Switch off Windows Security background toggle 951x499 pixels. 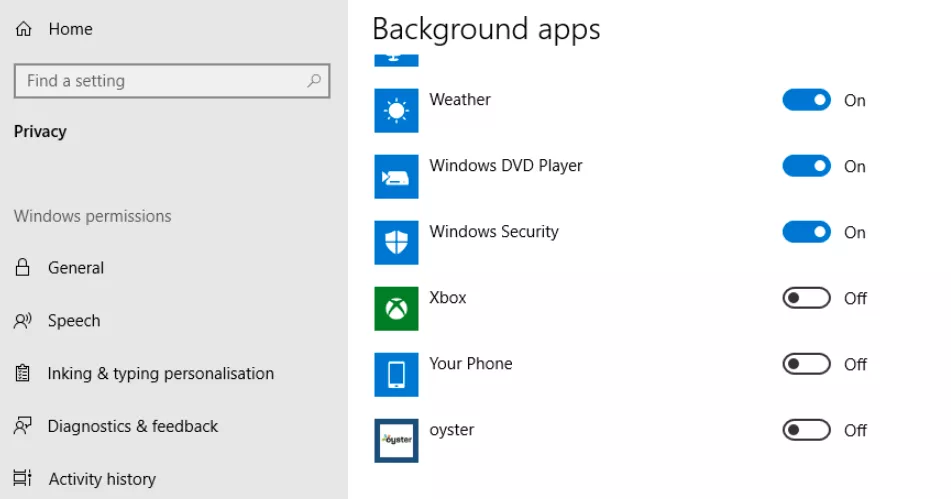tap(806, 232)
